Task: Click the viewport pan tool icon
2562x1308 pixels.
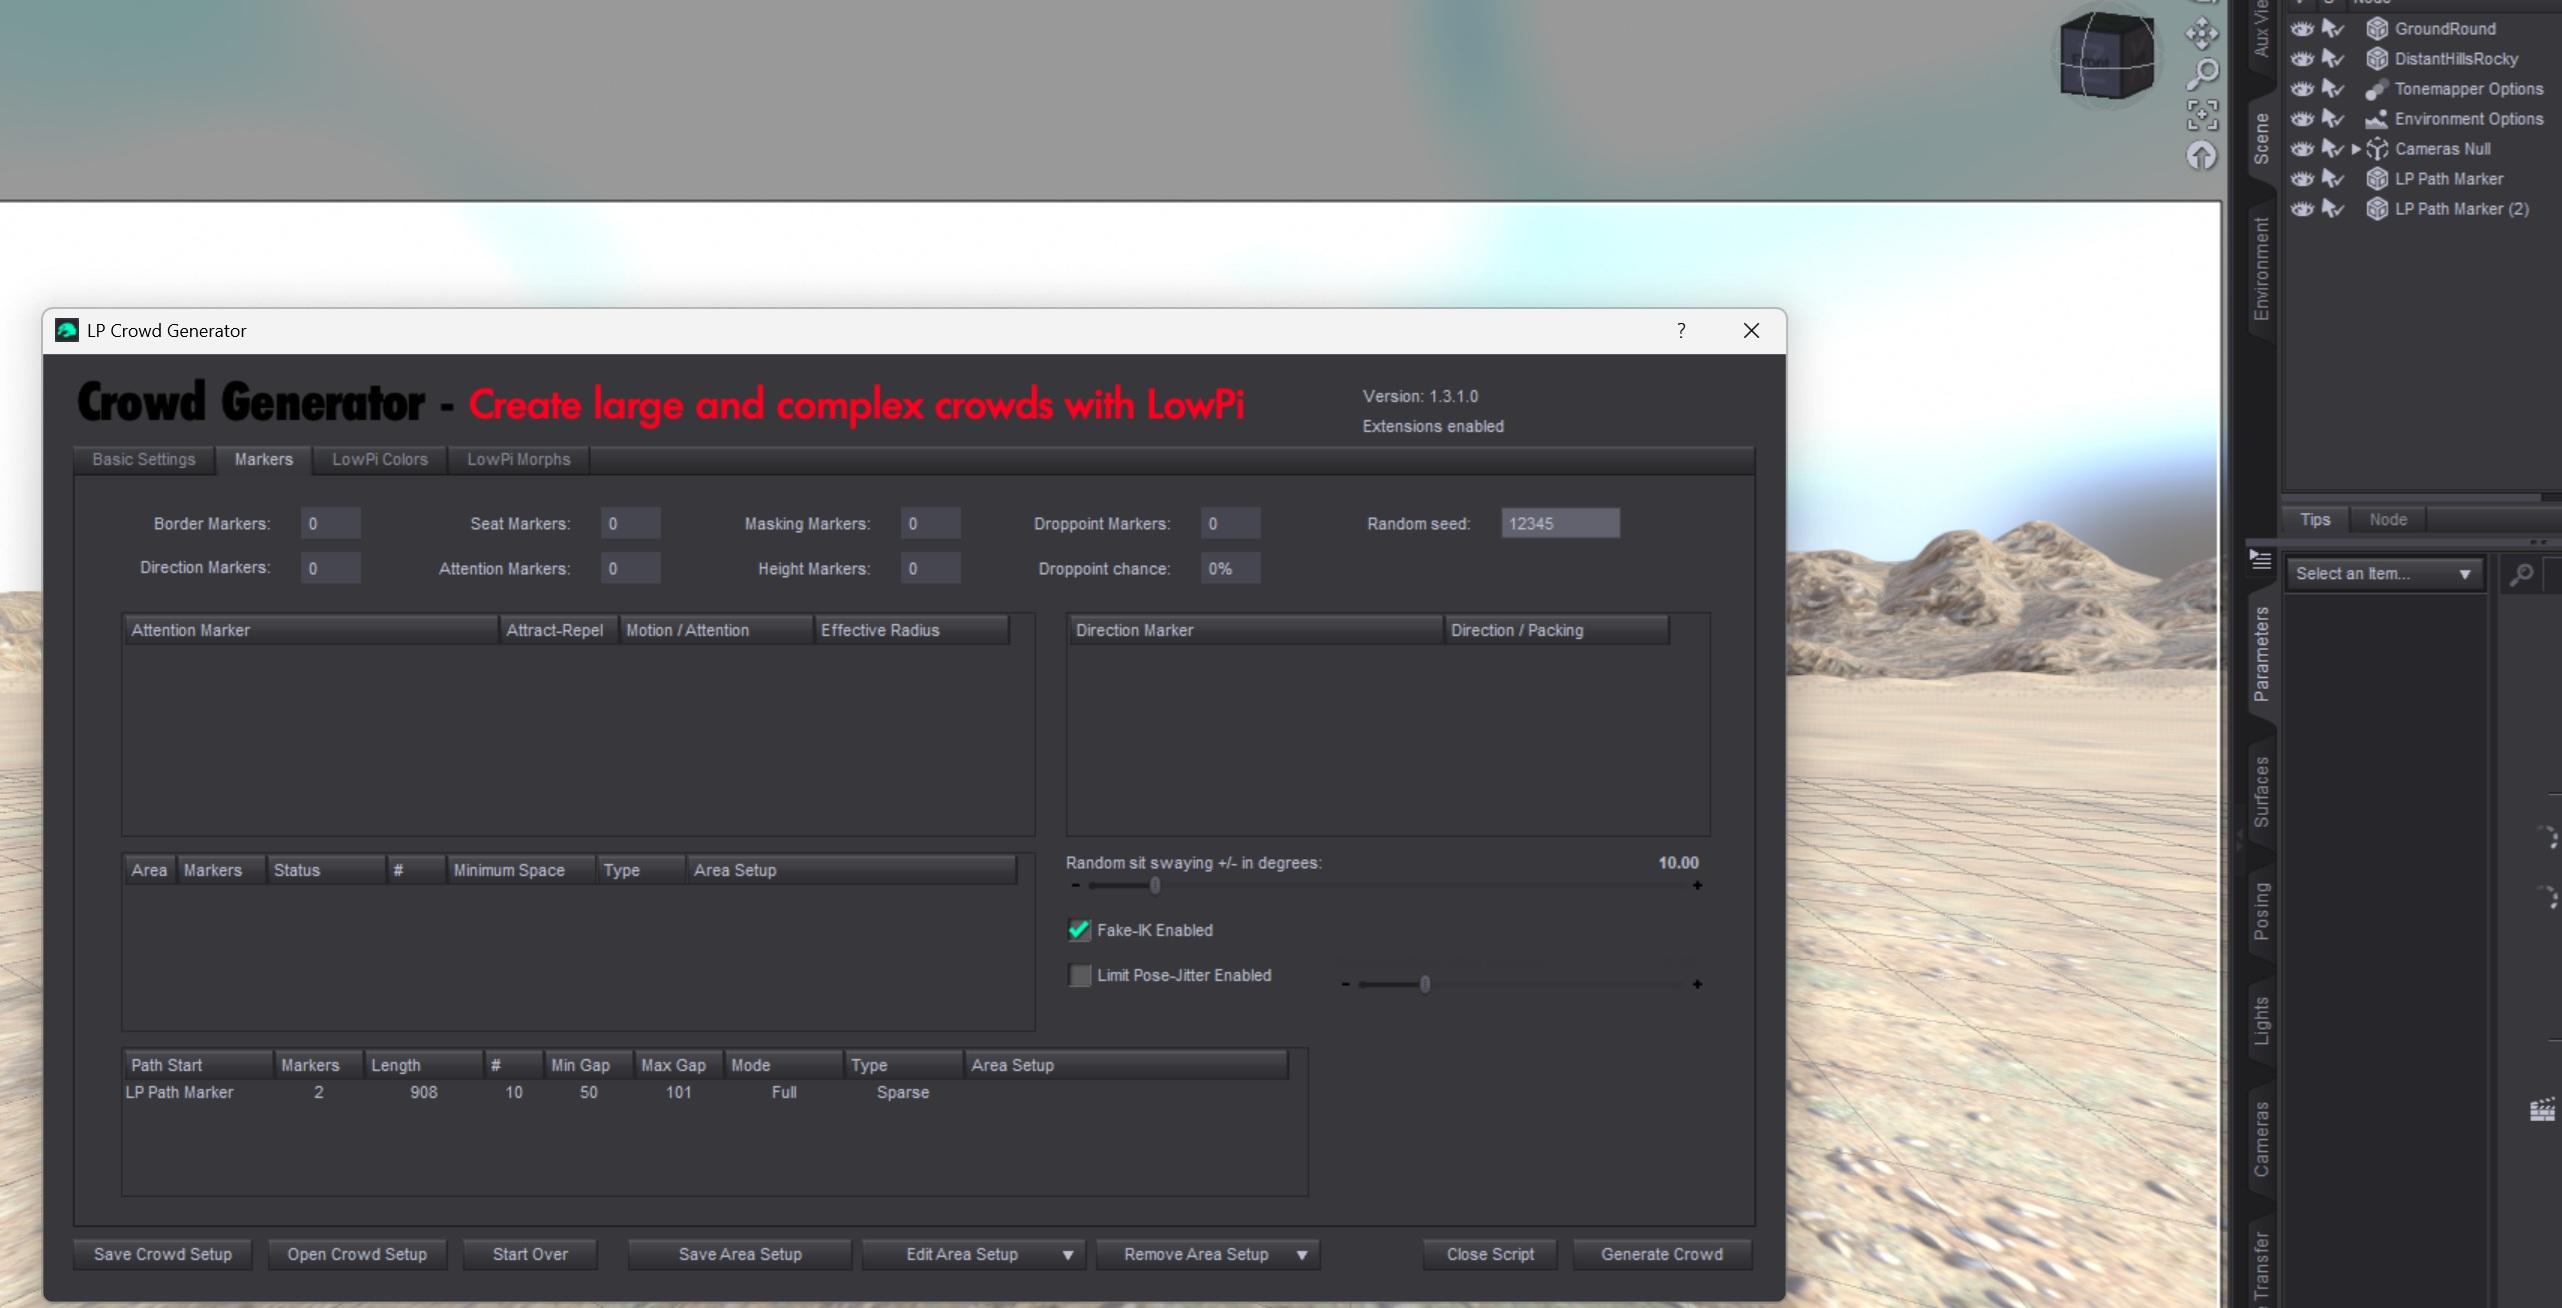Action: pos(2201,34)
